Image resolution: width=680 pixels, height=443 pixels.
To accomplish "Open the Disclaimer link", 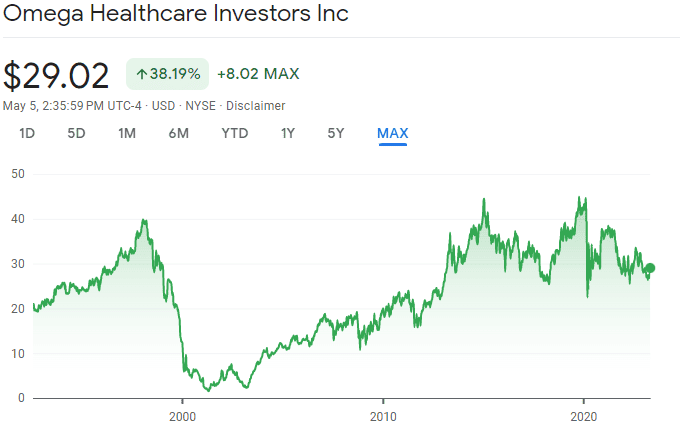I will [255, 106].
